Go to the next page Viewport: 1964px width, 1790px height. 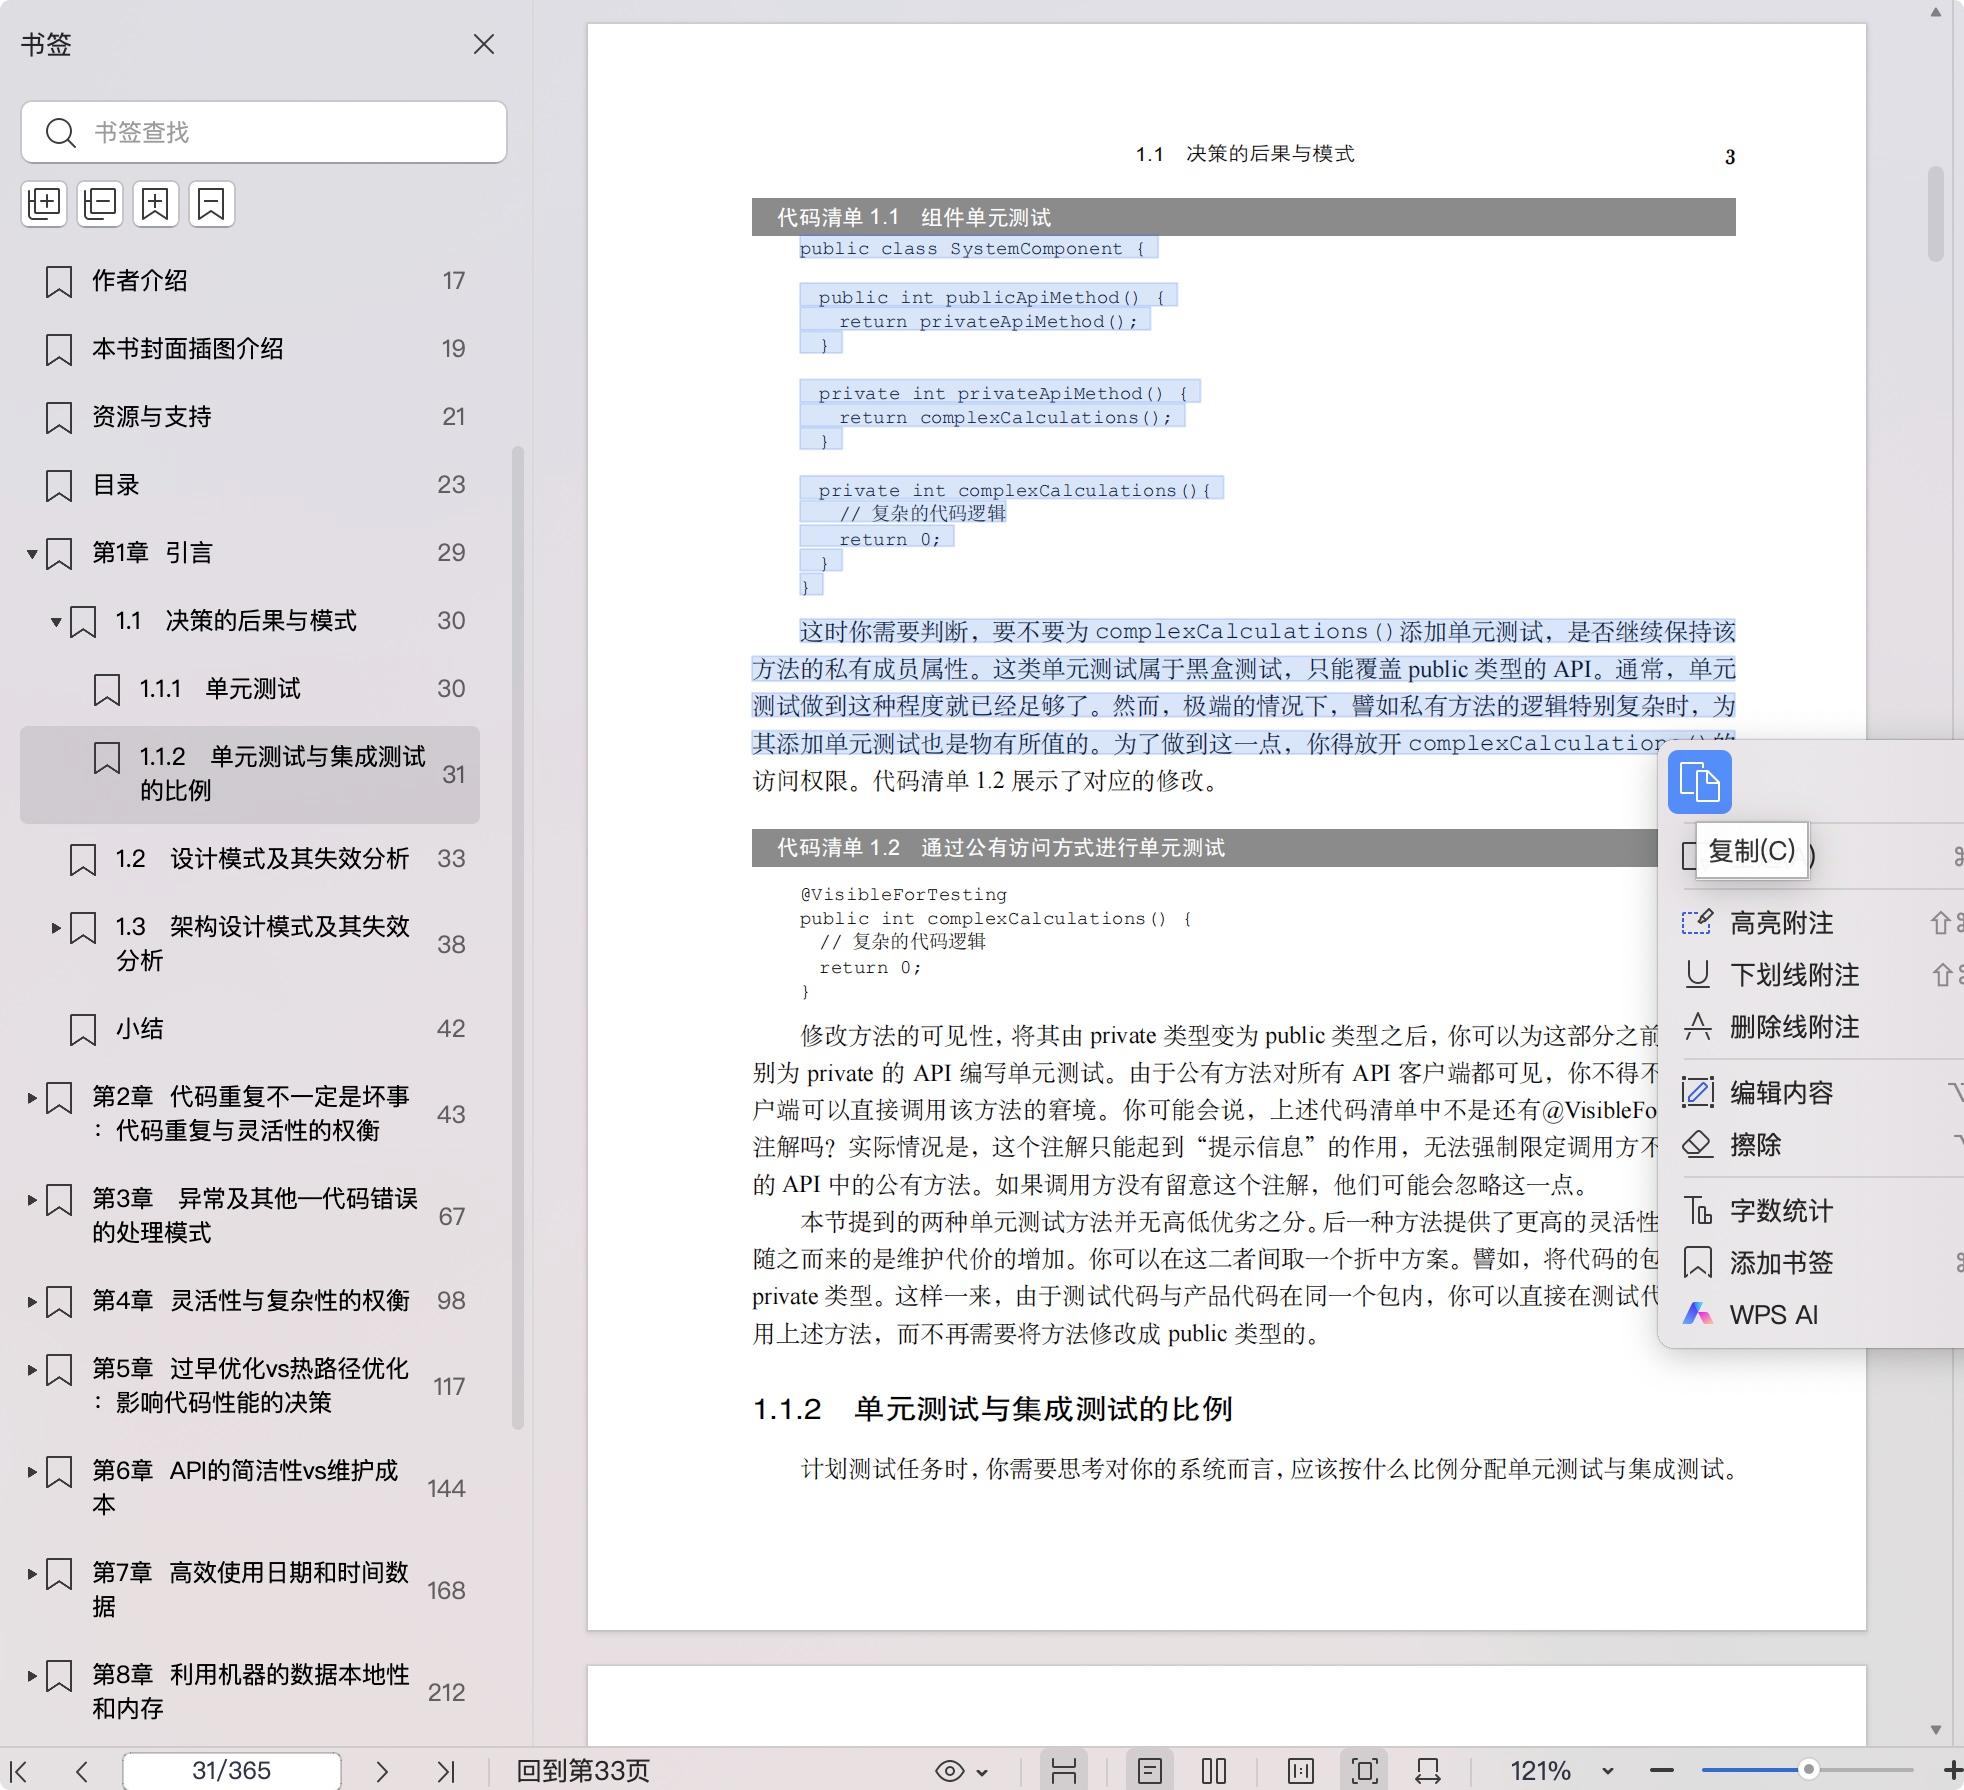coord(381,1771)
